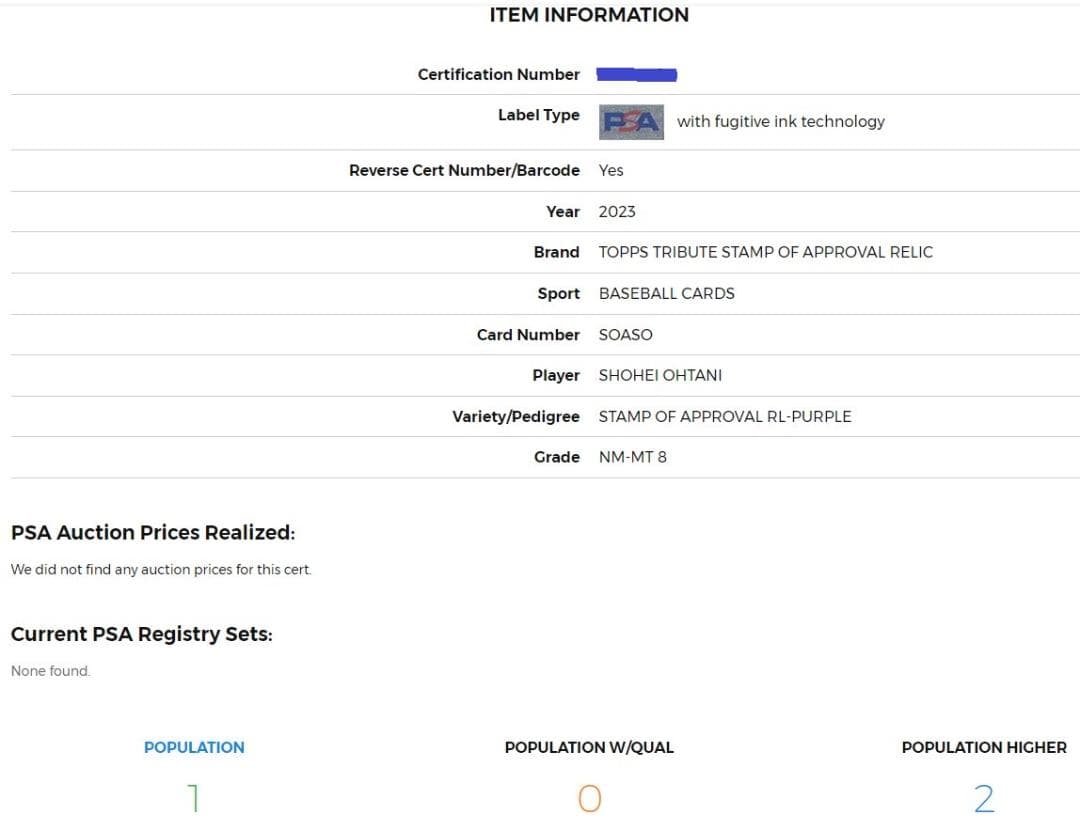Open the blue POPULATION link
Viewport: 1080px width, 830px height.
[x=194, y=747]
